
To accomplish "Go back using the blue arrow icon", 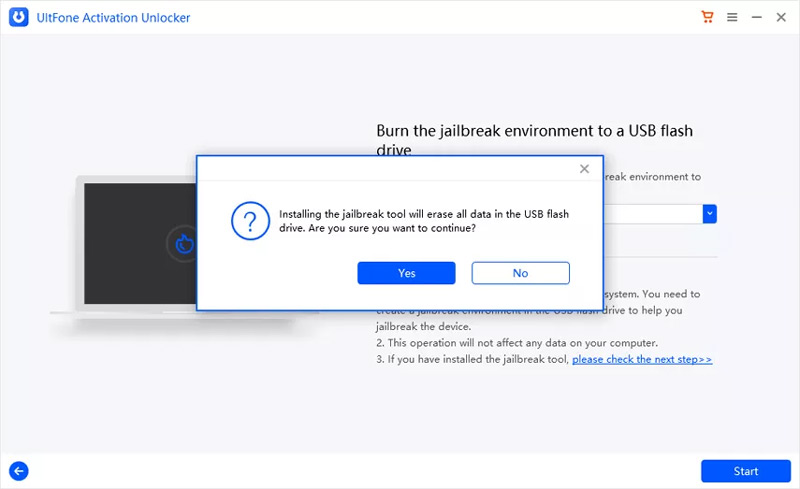I will 19,471.
